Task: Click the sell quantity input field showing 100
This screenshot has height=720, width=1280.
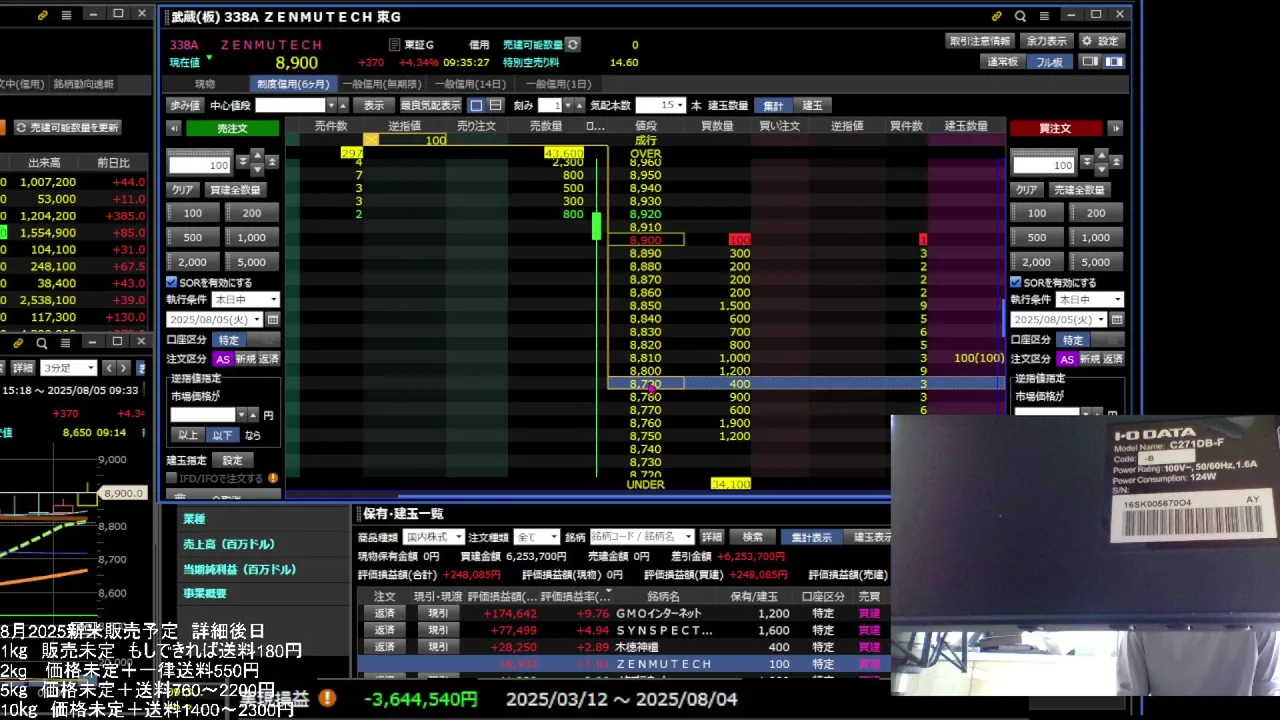Action: [x=200, y=165]
